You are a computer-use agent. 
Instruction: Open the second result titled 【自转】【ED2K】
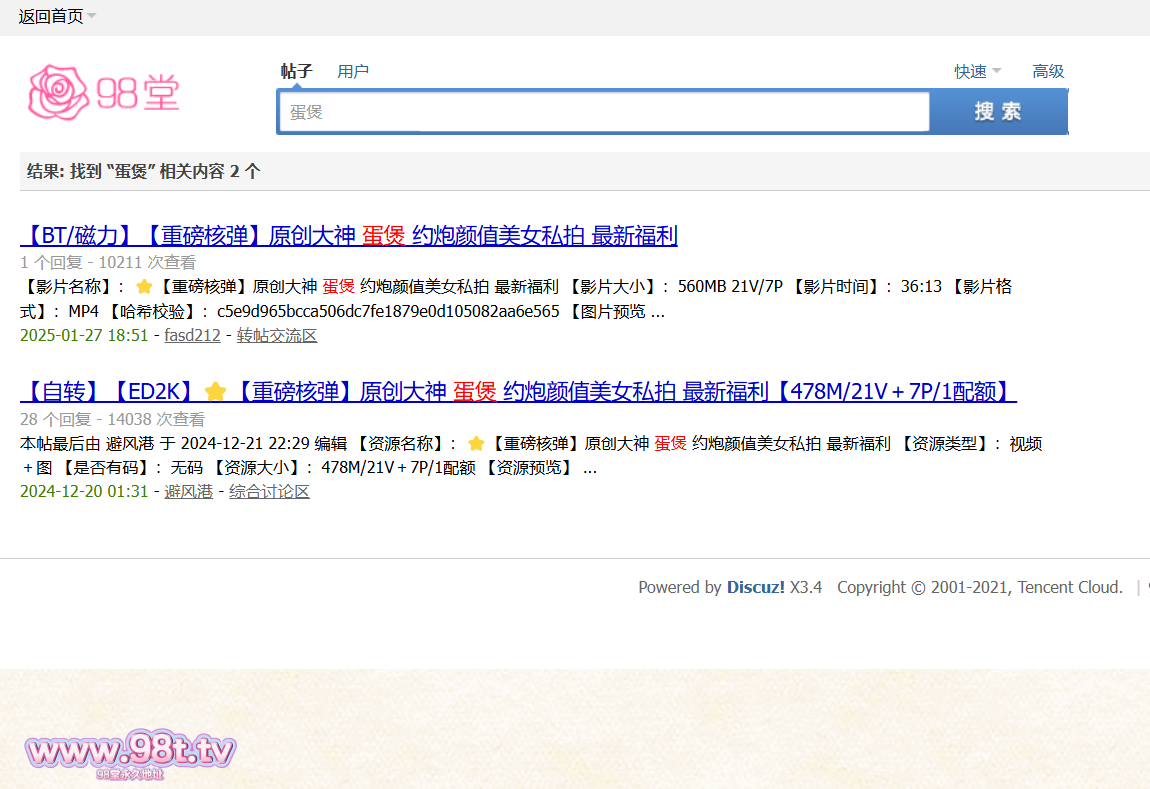pyautogui.click(x=518, y=392)
